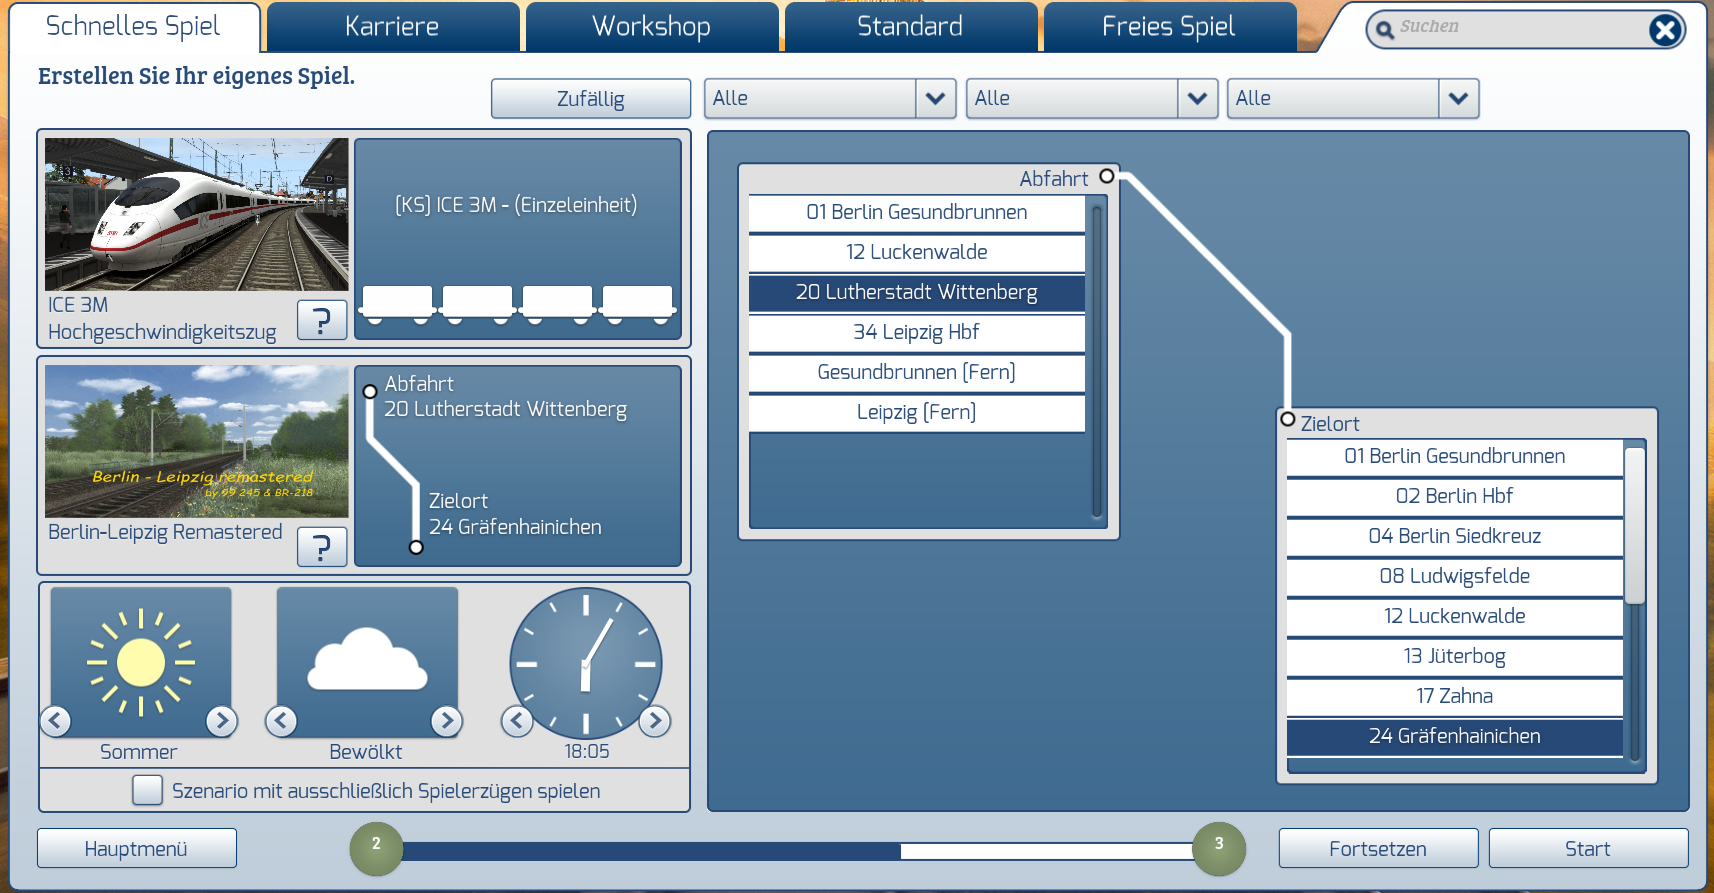This screenshot has width=1714, height=893.
Task: Click the step progress bar track
Action: click(797, 851)
